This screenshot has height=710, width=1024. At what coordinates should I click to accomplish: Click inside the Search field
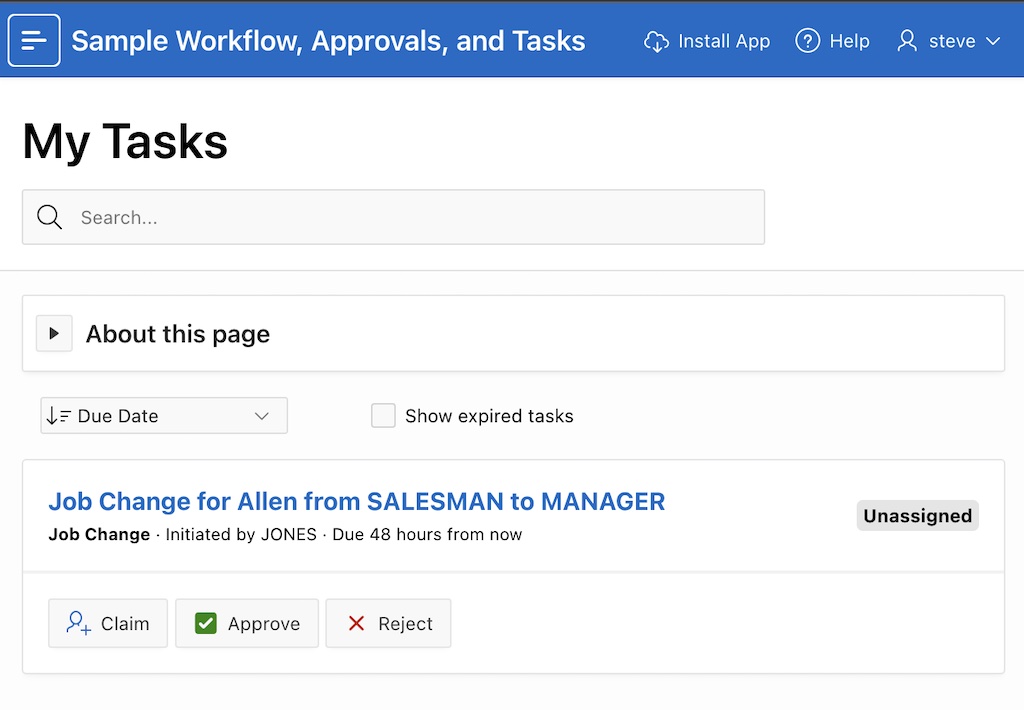(x=300, y=217)
